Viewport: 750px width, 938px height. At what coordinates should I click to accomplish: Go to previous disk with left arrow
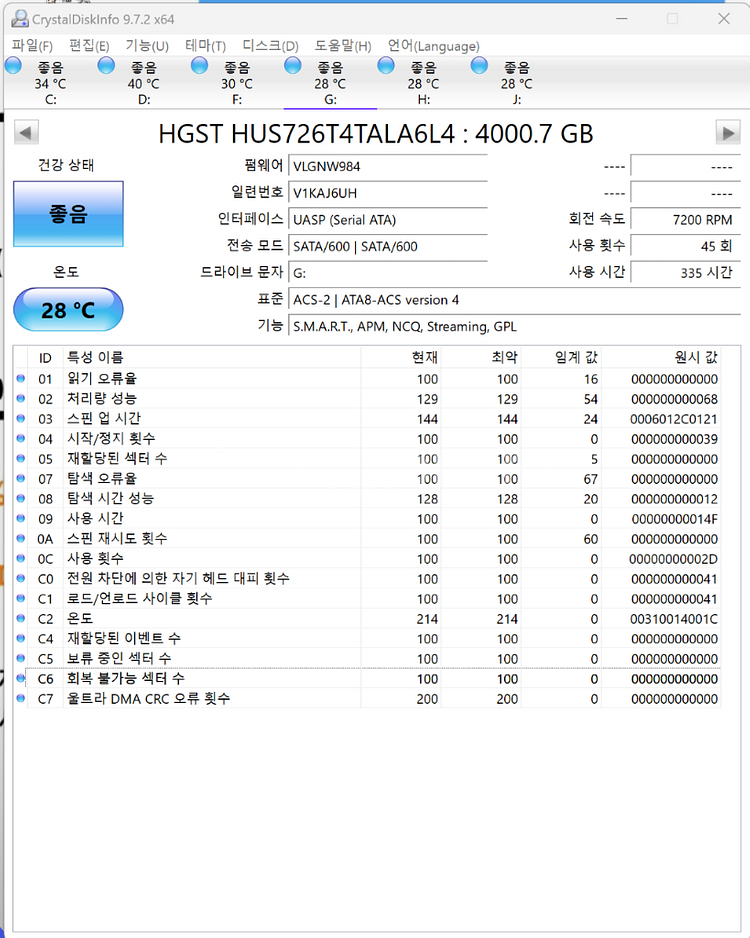pyautogui.click(x=27, y=133)
